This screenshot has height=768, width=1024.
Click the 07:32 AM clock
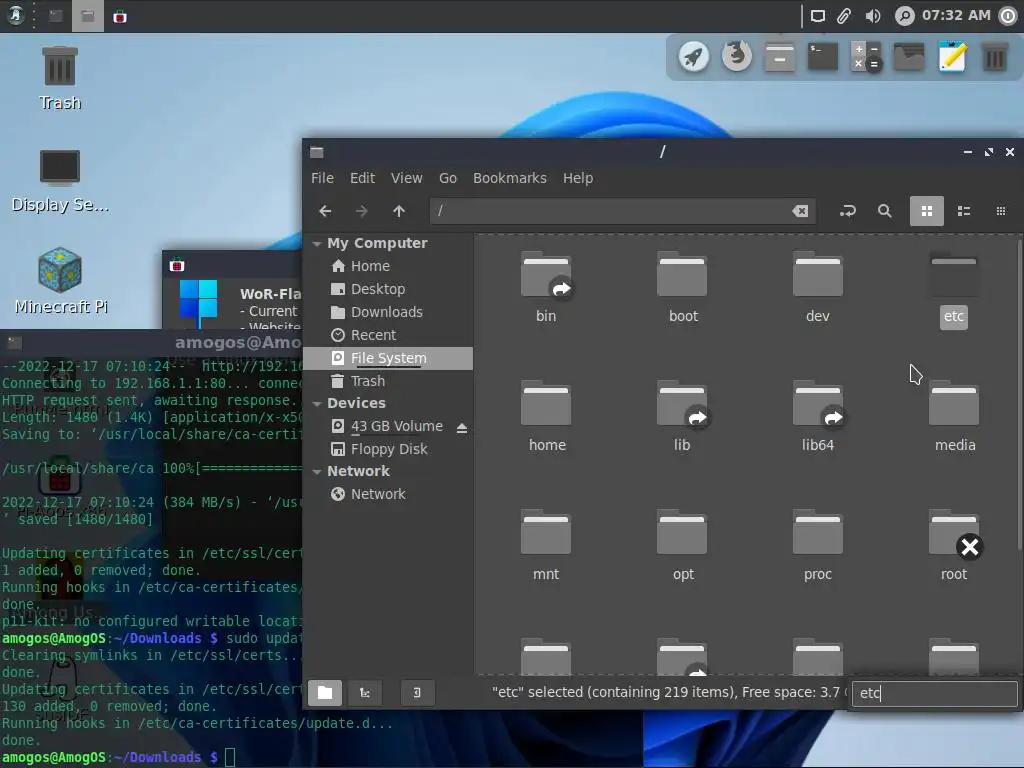click(956, 15)
